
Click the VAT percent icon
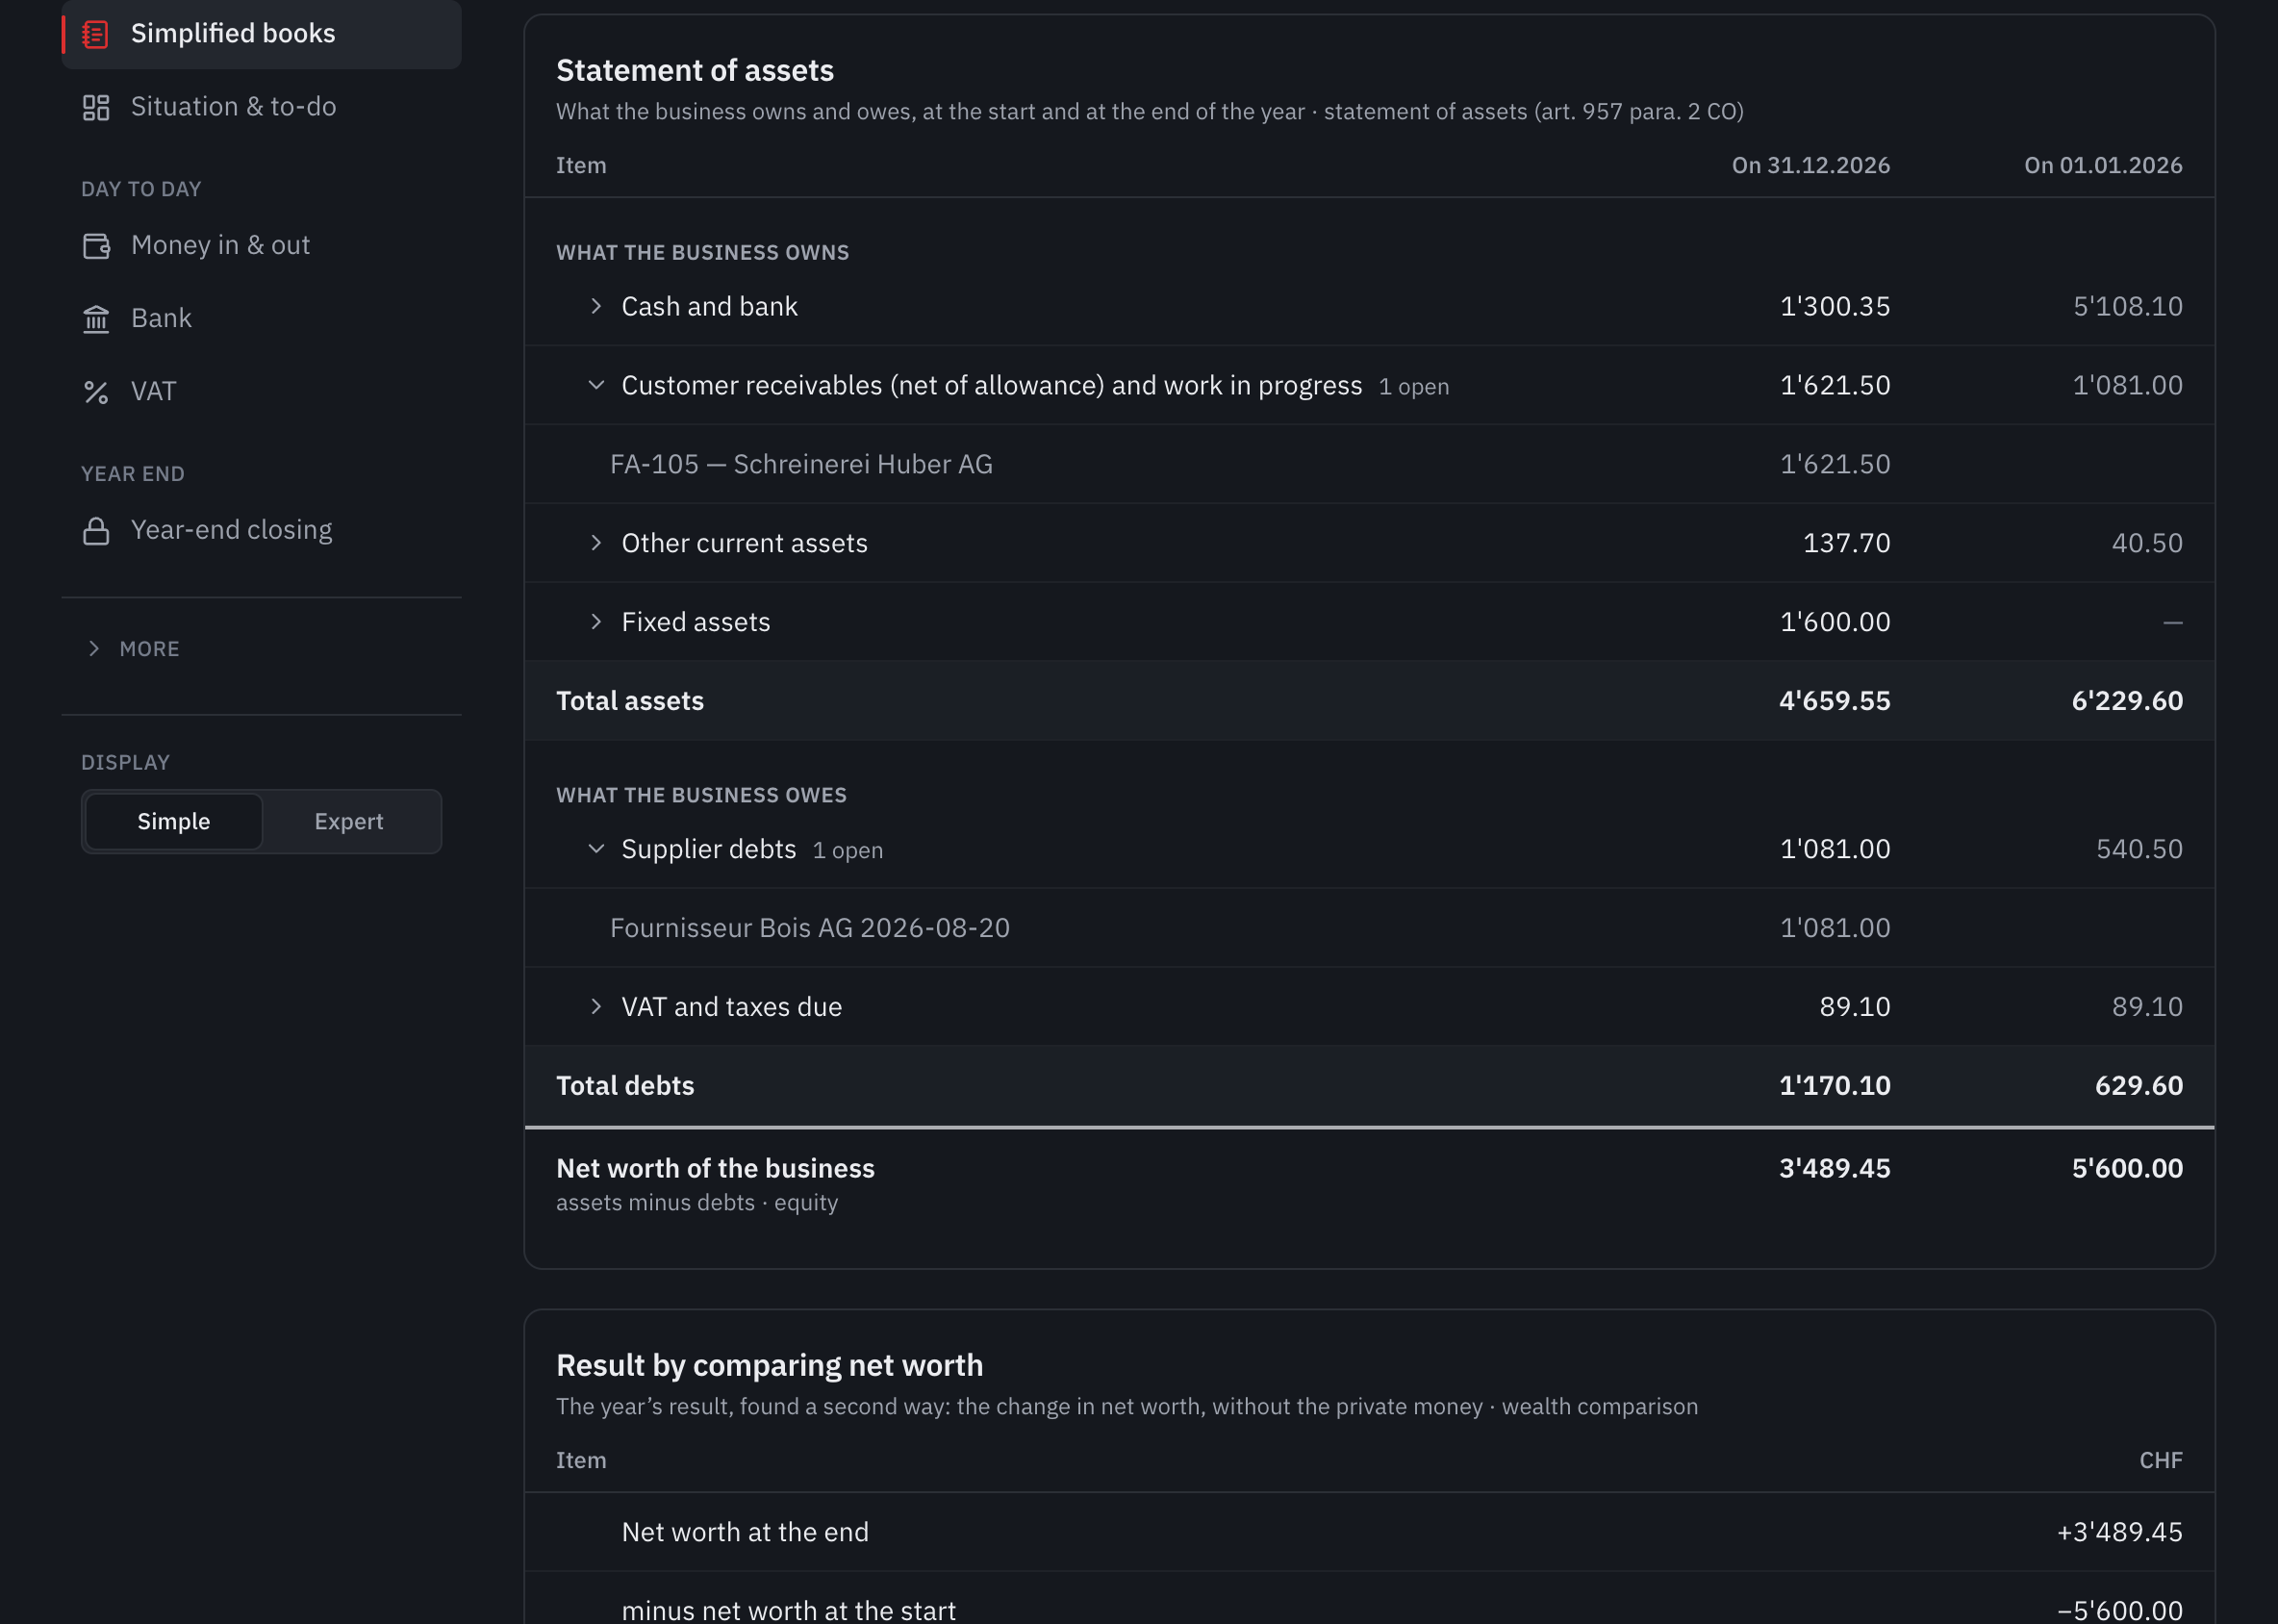click(x=96, y=391)
